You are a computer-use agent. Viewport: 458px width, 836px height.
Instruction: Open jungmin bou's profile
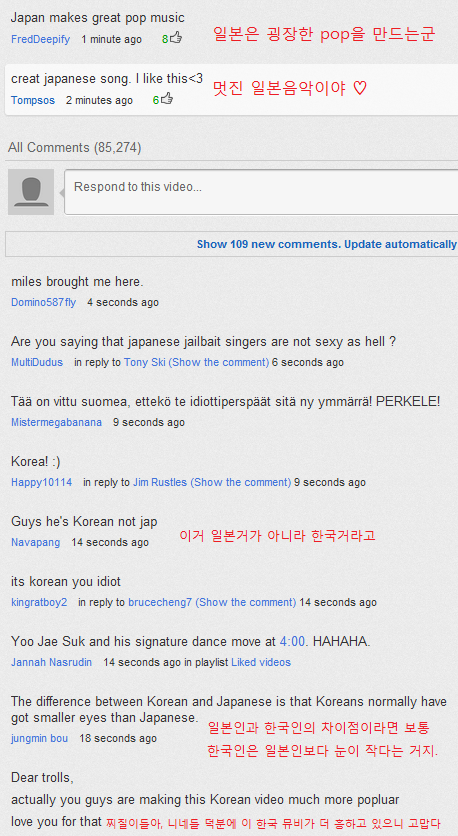pos(39,738)
